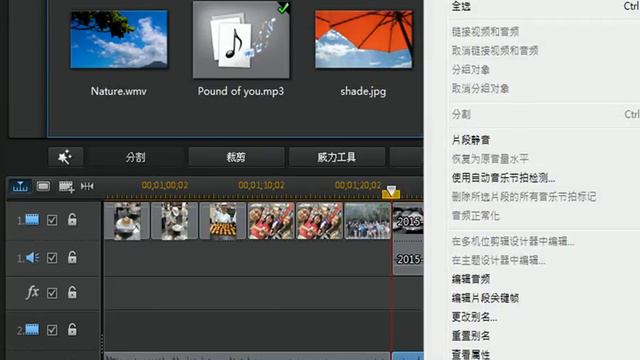
Task: Select the video track 2 film icon
Action: tap(32, 329)
